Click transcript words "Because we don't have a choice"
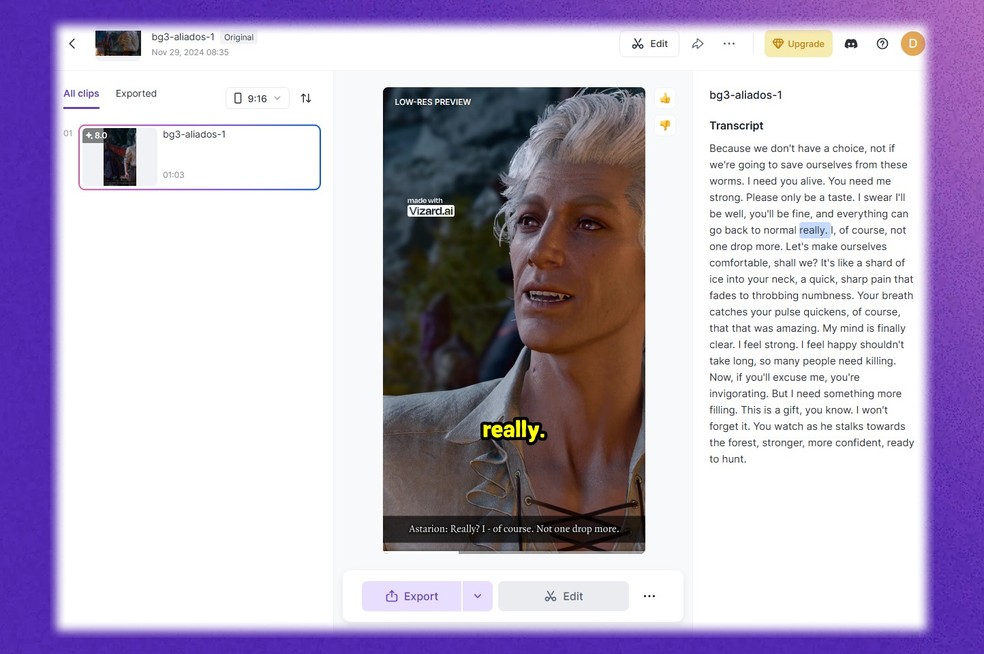This screenshot has width=984, height=654. tap(787, 148)
